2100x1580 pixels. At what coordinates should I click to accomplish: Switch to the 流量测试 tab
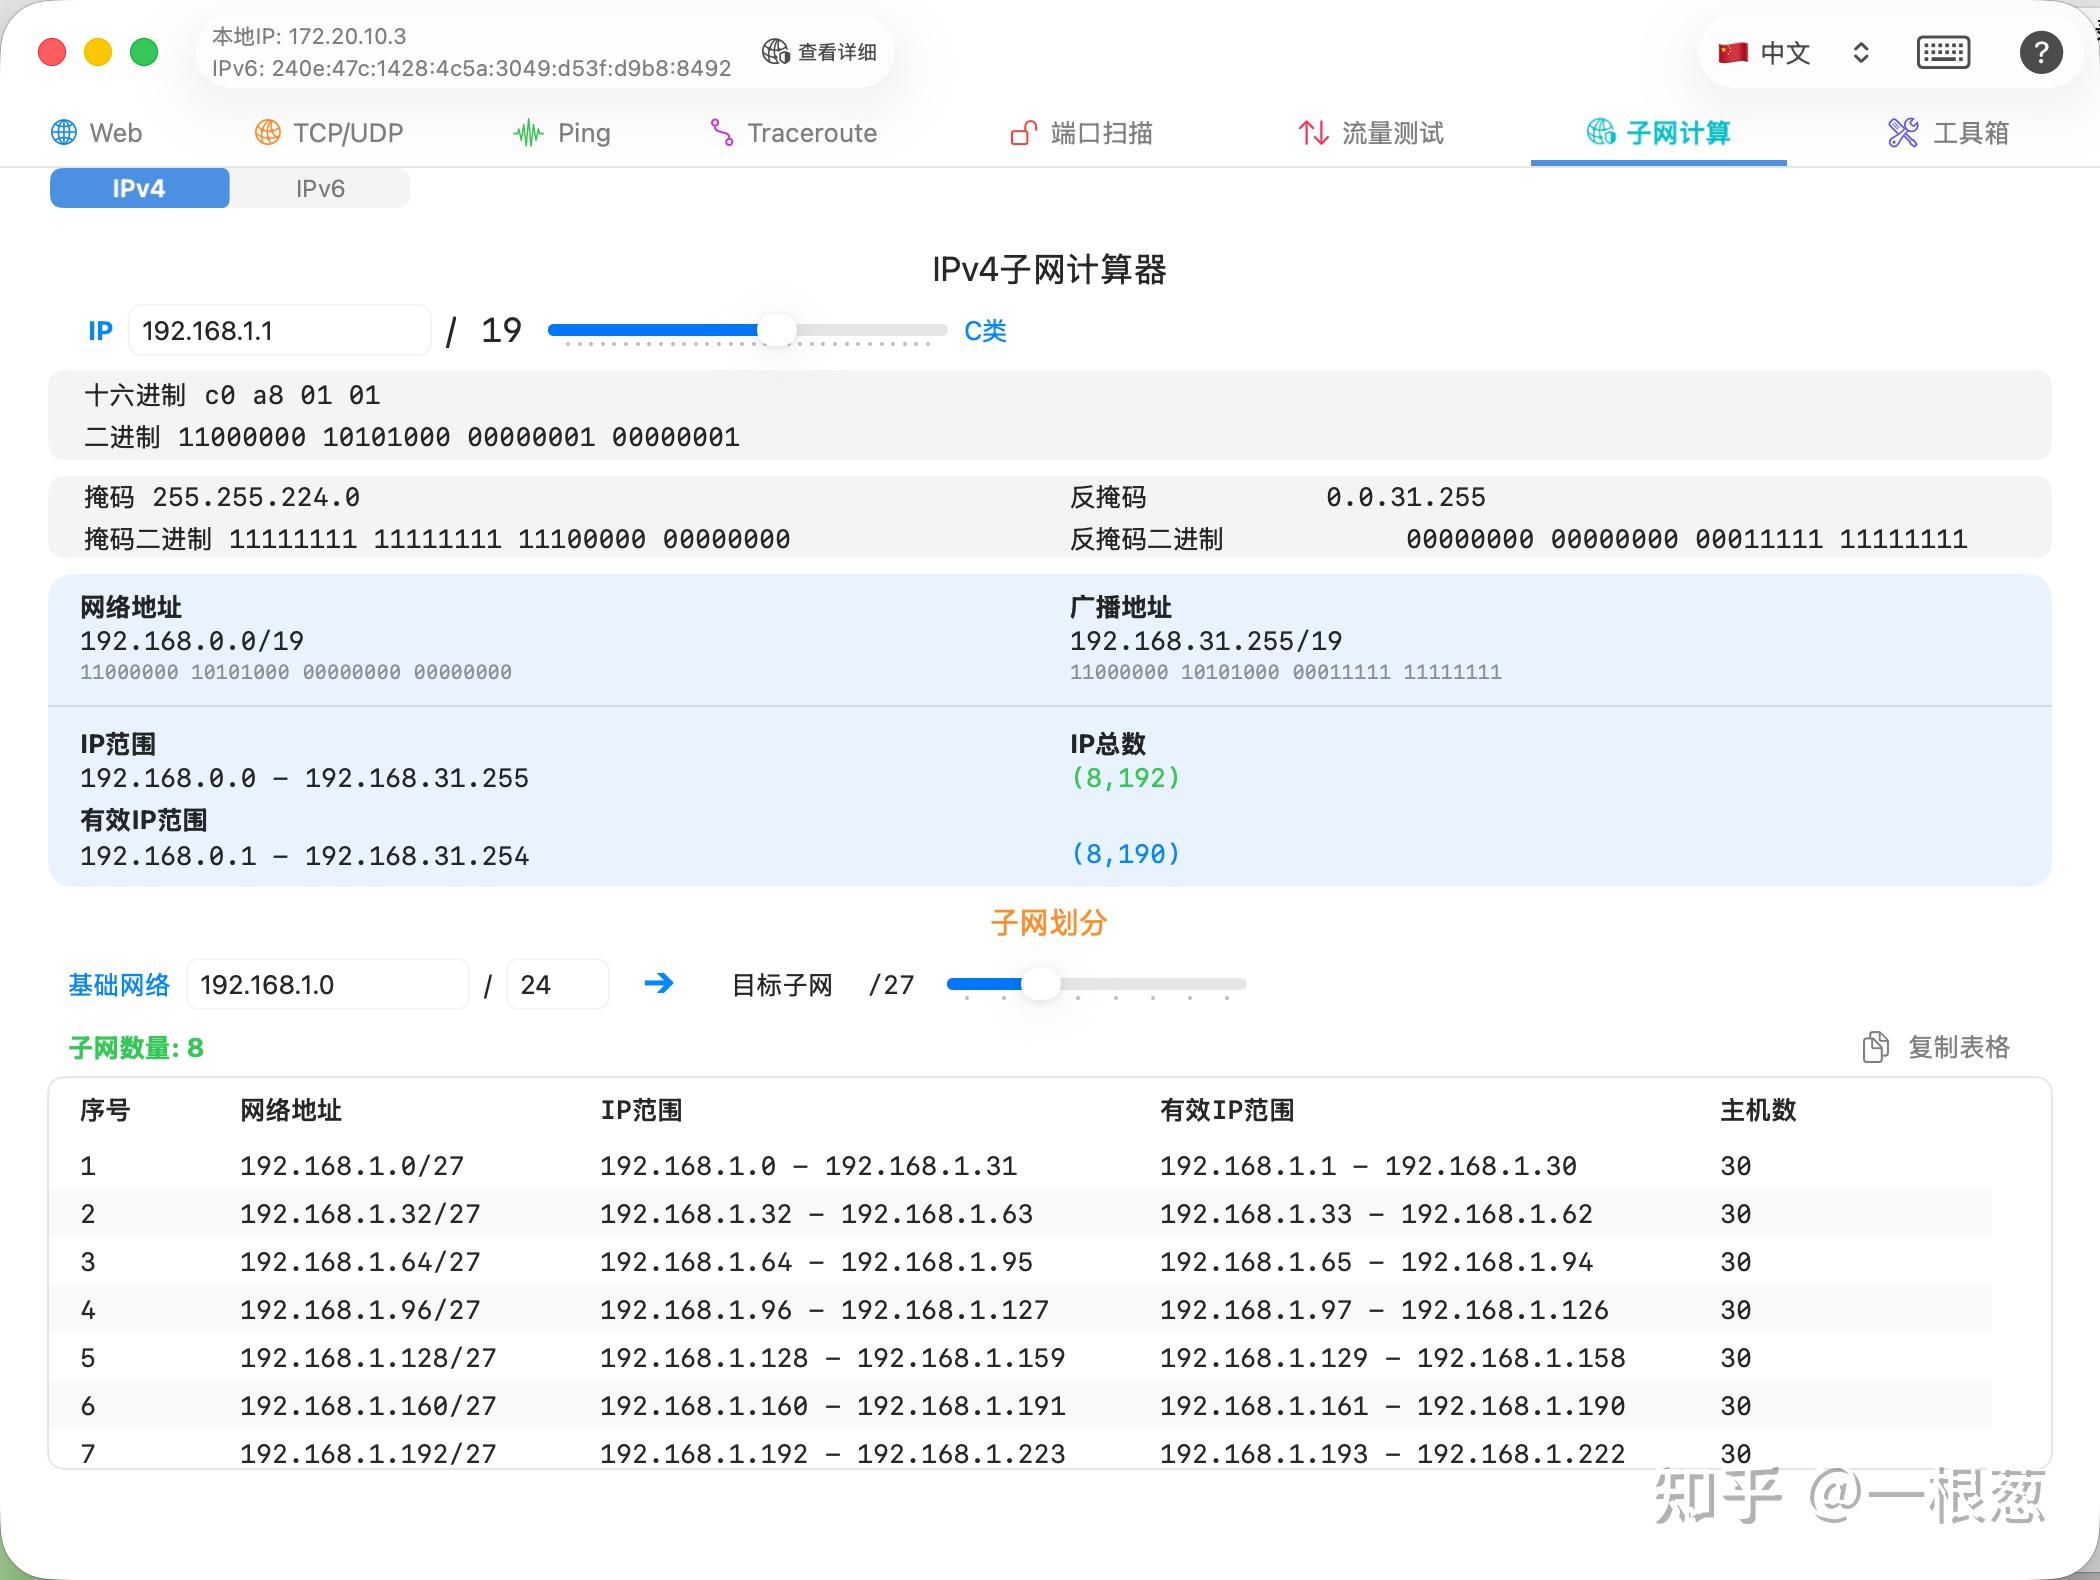[1371, 133]
